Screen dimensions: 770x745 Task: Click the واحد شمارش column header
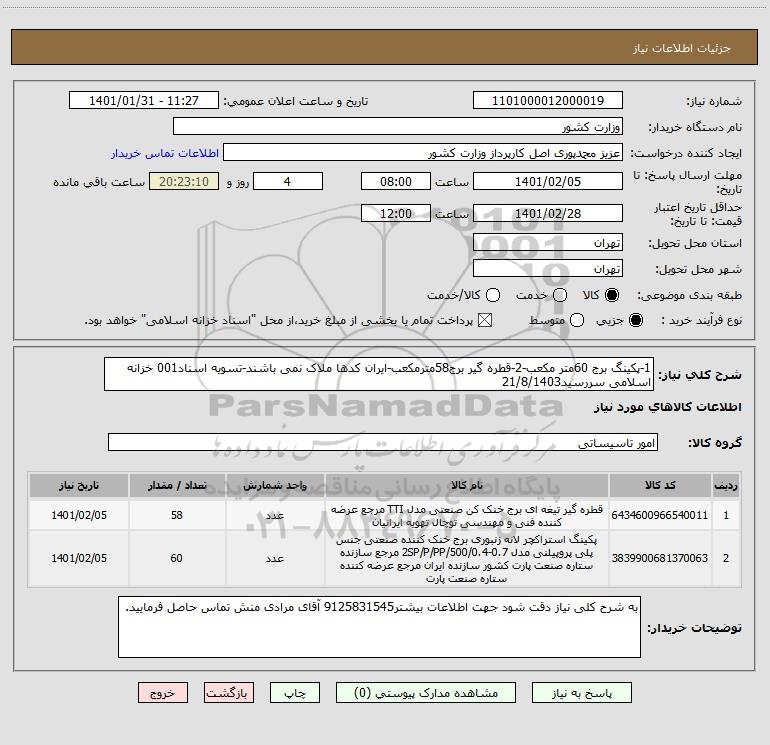tap(275, 485)
